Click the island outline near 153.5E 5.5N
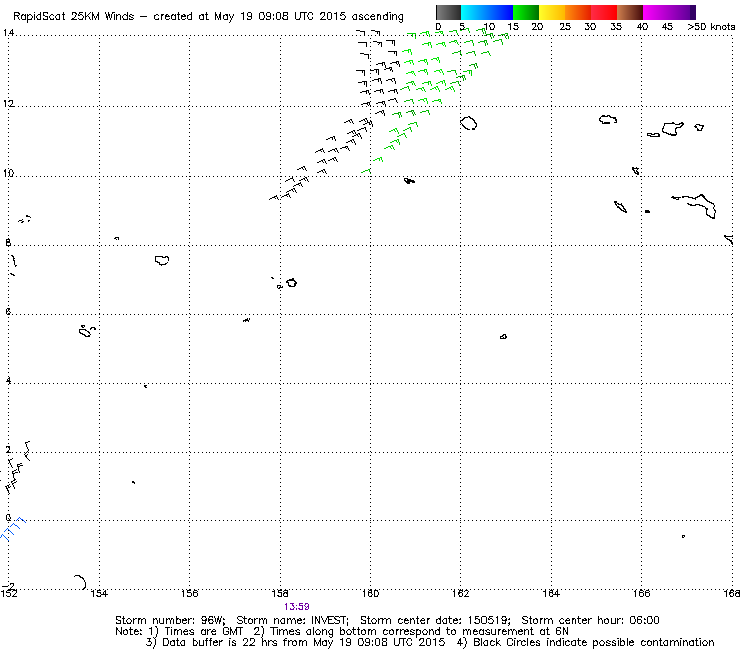 87,331
